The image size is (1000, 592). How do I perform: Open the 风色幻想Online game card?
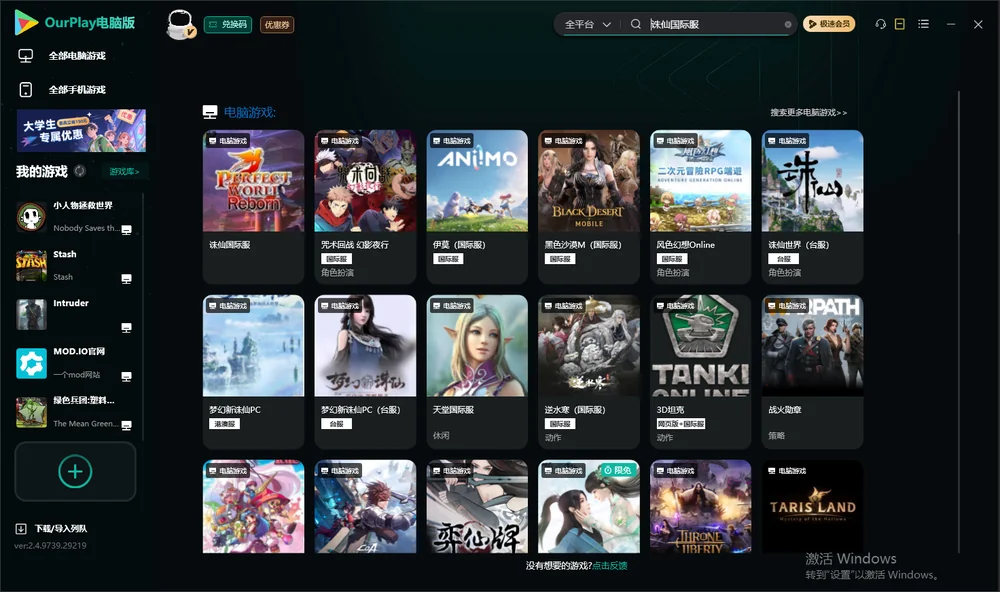tap(700, 207)
